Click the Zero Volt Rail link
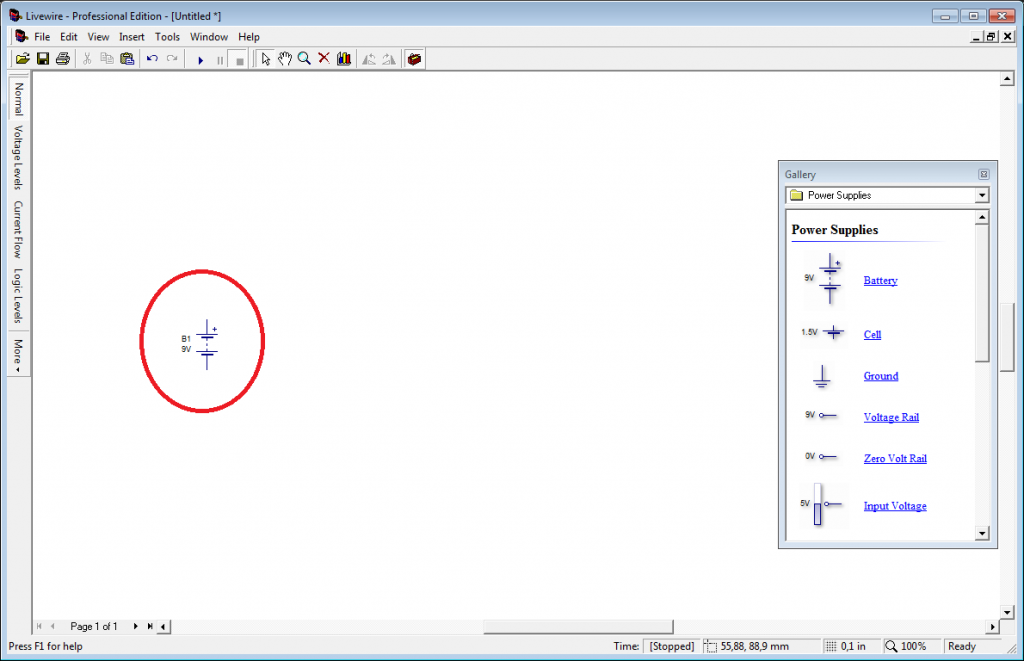The height and width of the screenshot is (661, 1024). point(895,459)
